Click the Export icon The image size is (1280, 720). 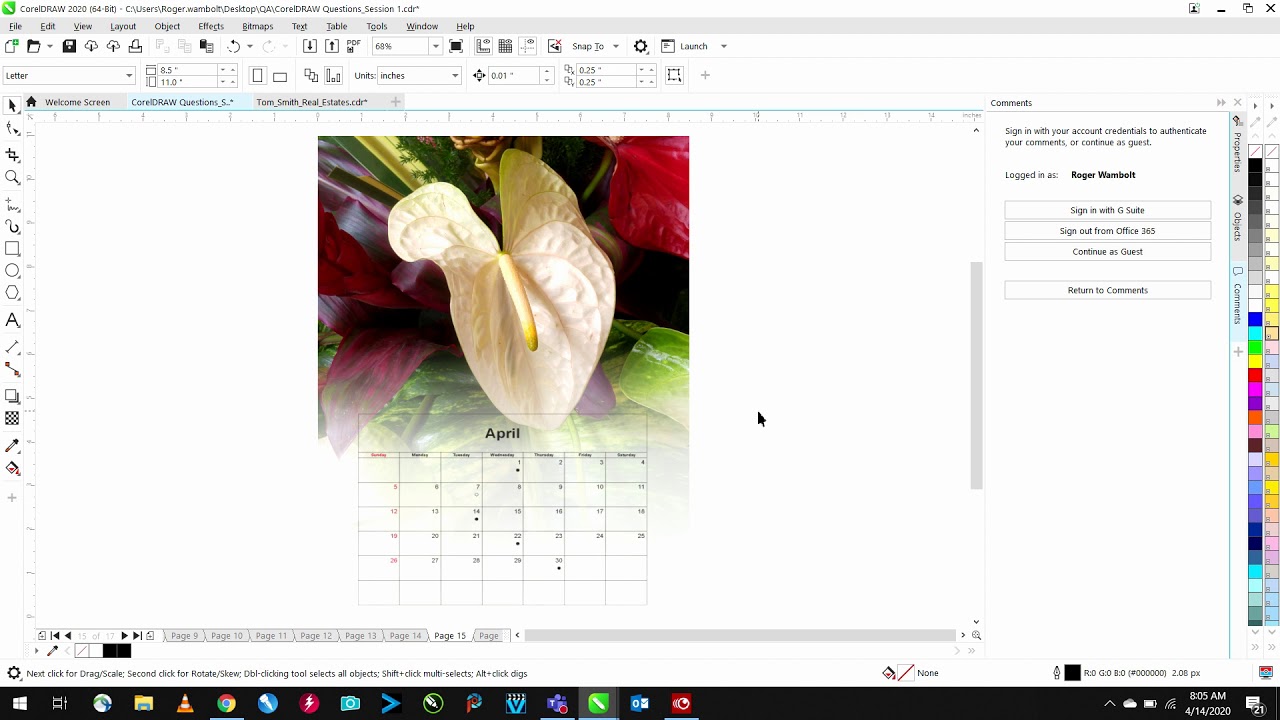pyautogui.click(x=332, y=46)
